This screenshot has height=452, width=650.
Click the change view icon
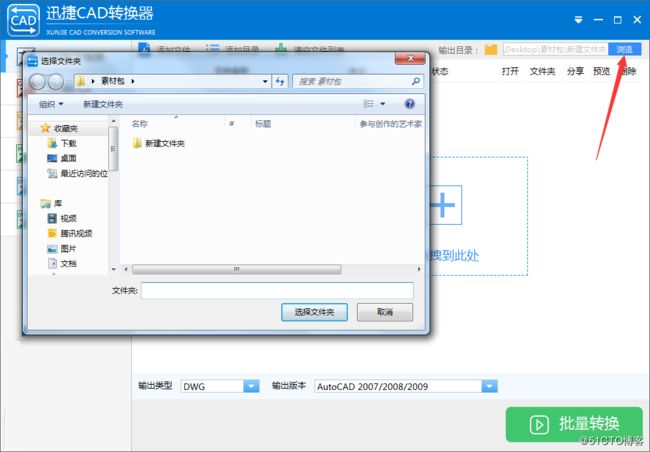(369, 104)
